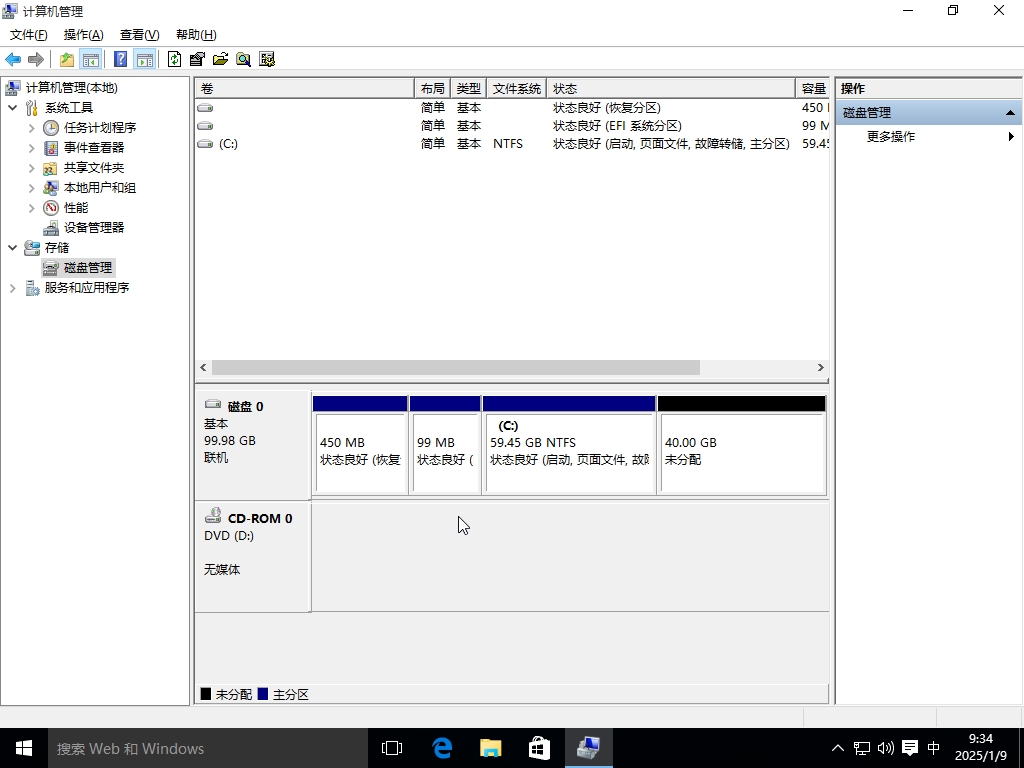Click the Back arrow in toolbar
Screen dimensions: 1024x768
point(13,59)
